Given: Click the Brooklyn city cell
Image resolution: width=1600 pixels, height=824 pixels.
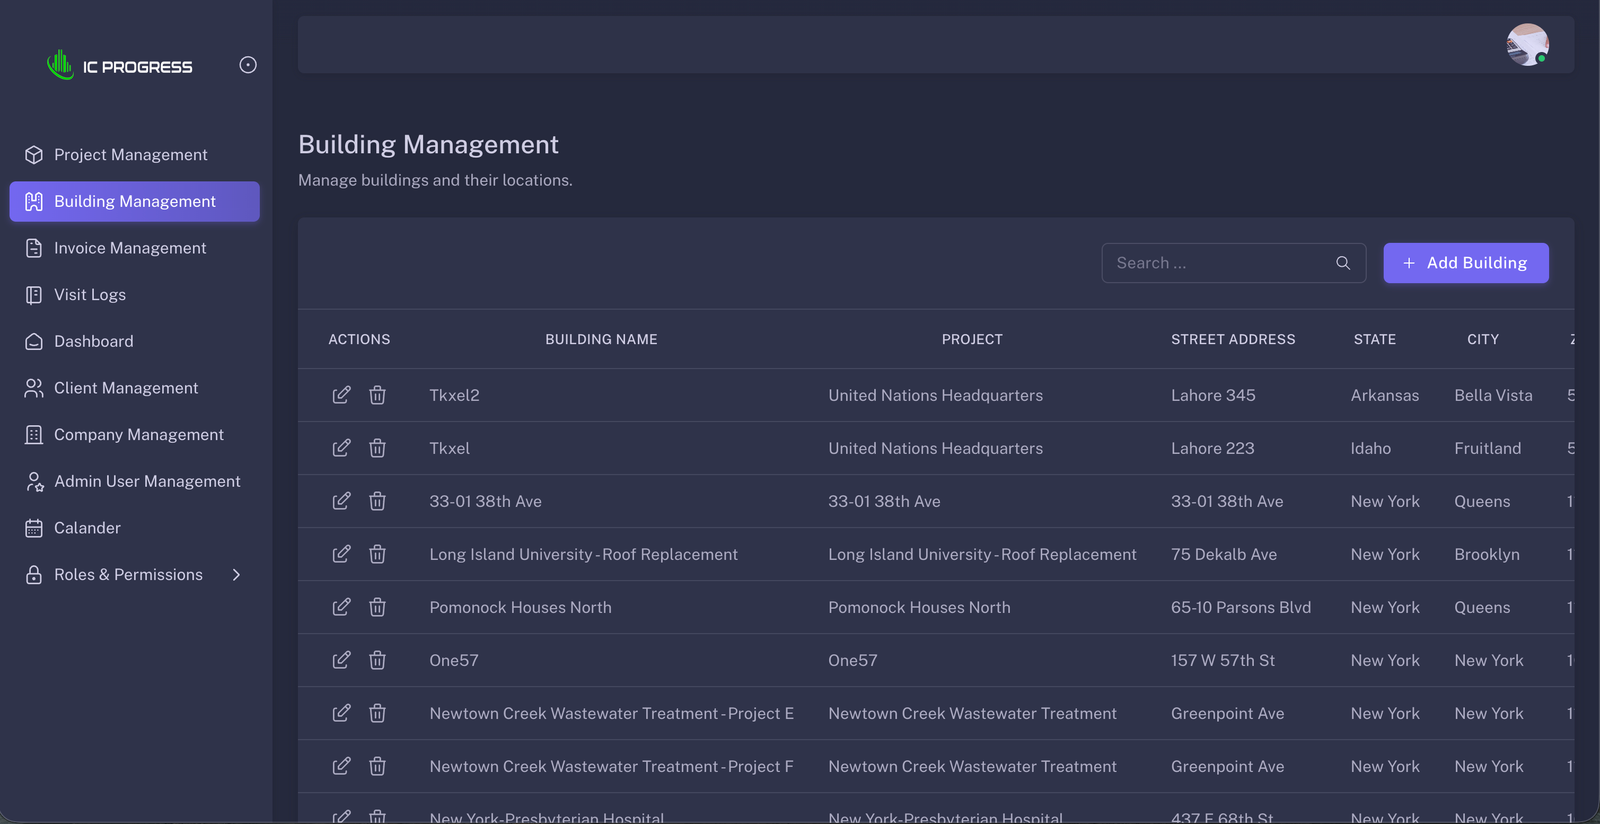Looking at the screenshot, I should (x=1486, y=554).
